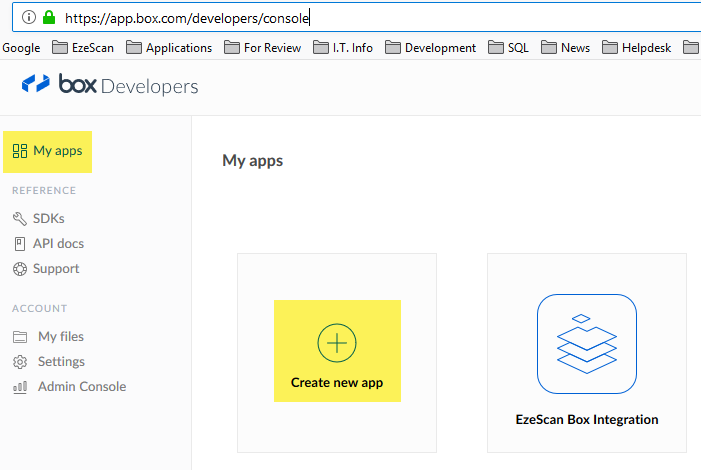
Task: Click the Box Developers logo
Action: 110,86
